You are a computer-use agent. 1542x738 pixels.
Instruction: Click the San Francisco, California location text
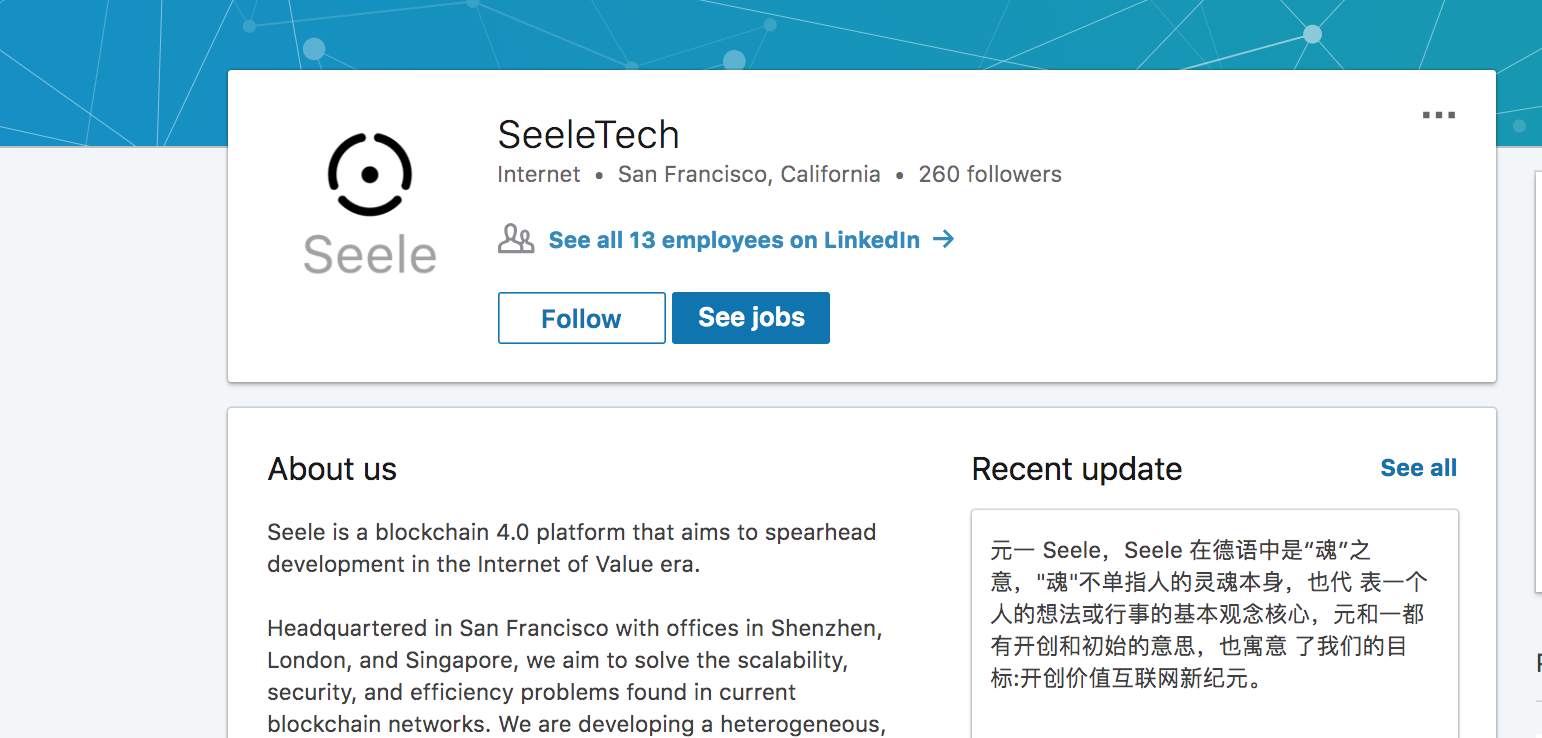pos(749,175)
